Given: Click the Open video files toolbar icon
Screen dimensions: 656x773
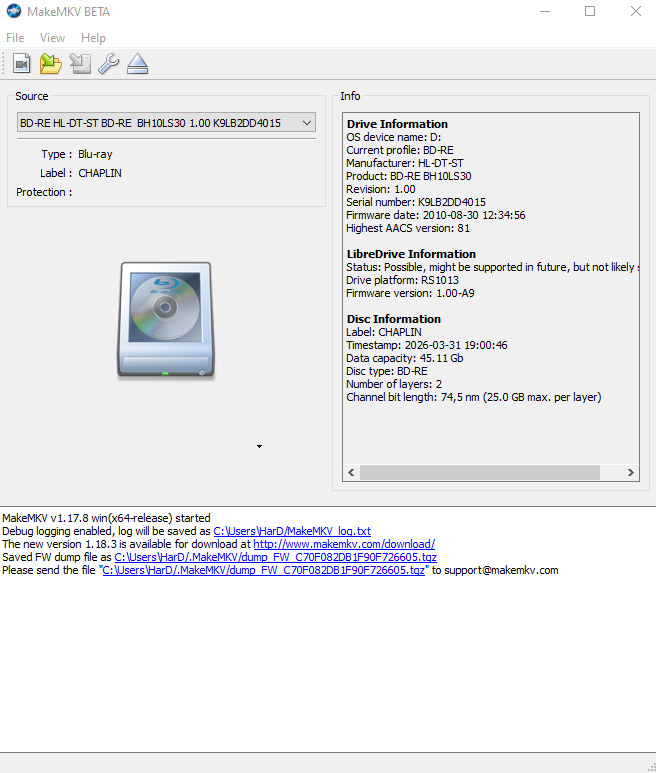Looking at the screenshot, I should [22, 64].
